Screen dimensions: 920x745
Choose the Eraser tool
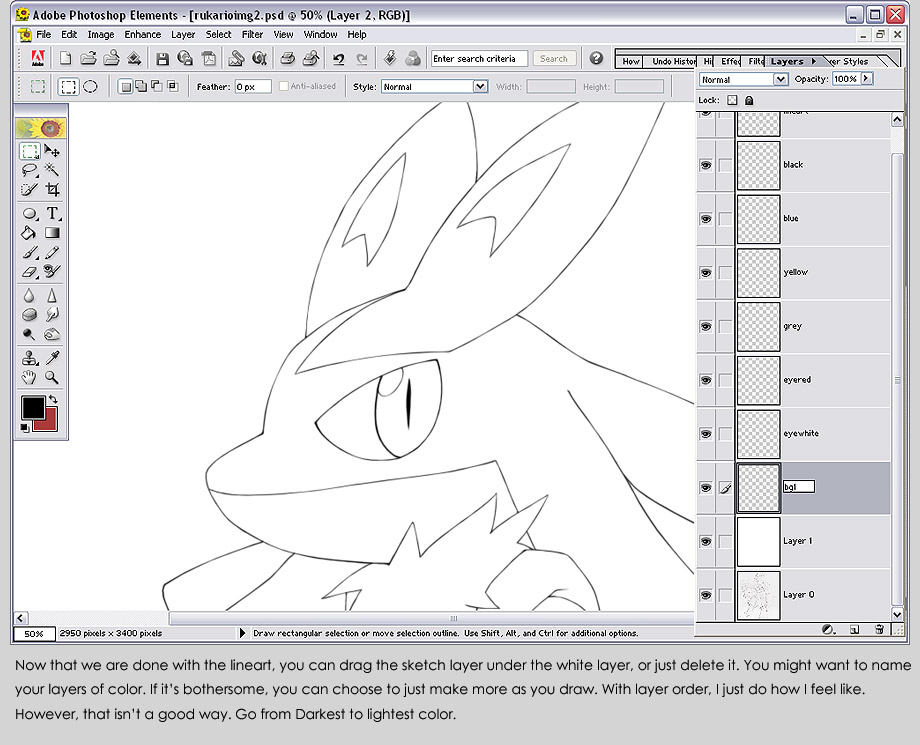[29, 272]
